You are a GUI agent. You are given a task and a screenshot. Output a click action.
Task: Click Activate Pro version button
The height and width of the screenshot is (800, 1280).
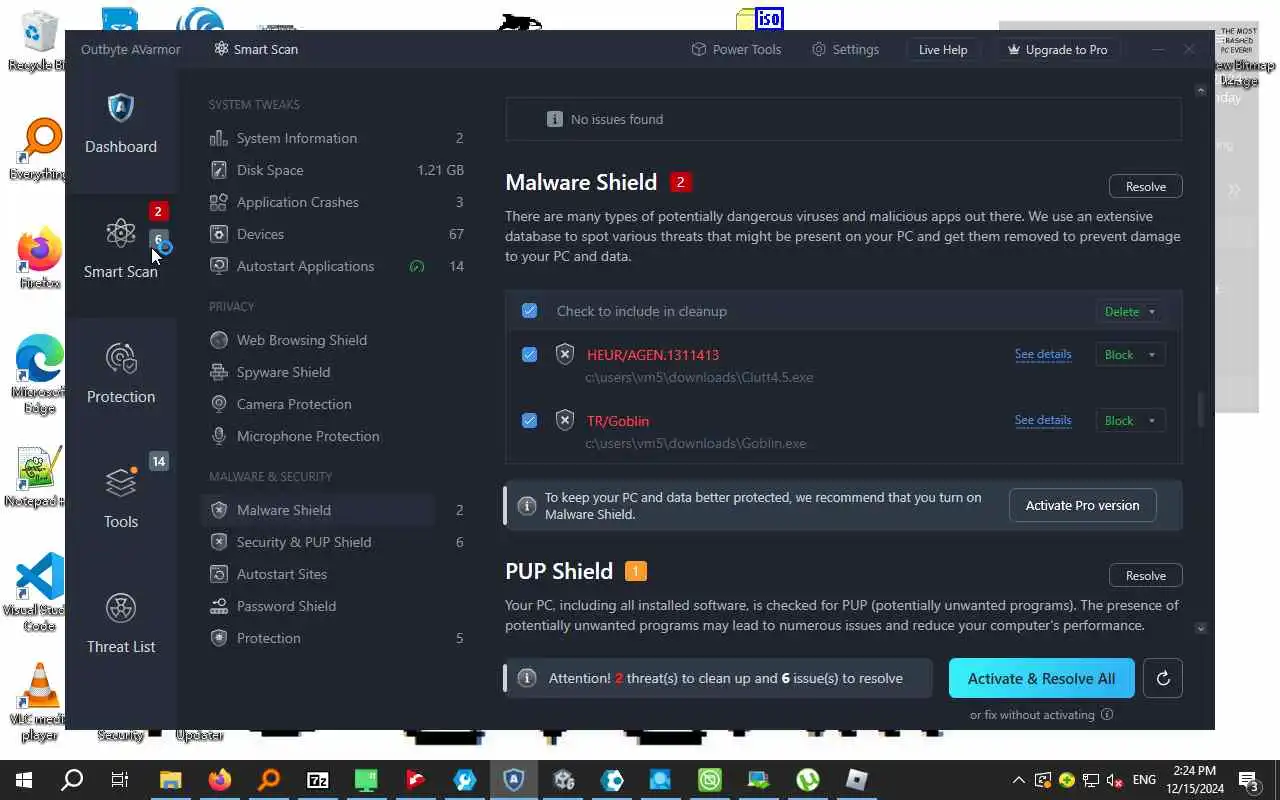pos(1082,505)
